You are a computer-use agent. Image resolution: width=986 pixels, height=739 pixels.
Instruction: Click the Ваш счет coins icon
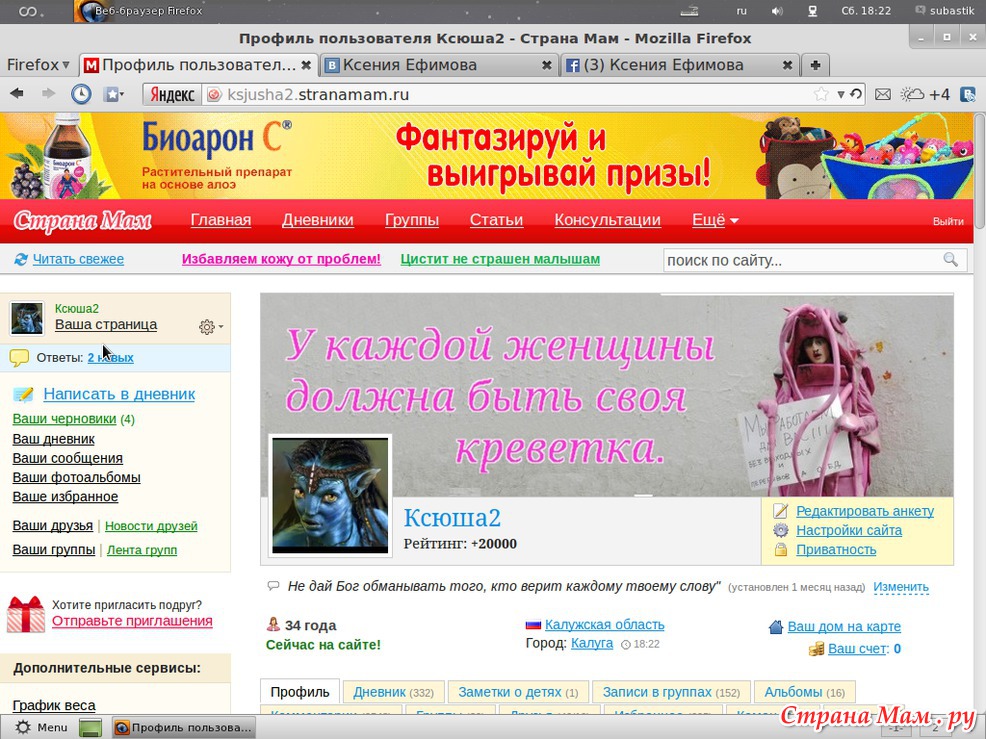[816, 649]
